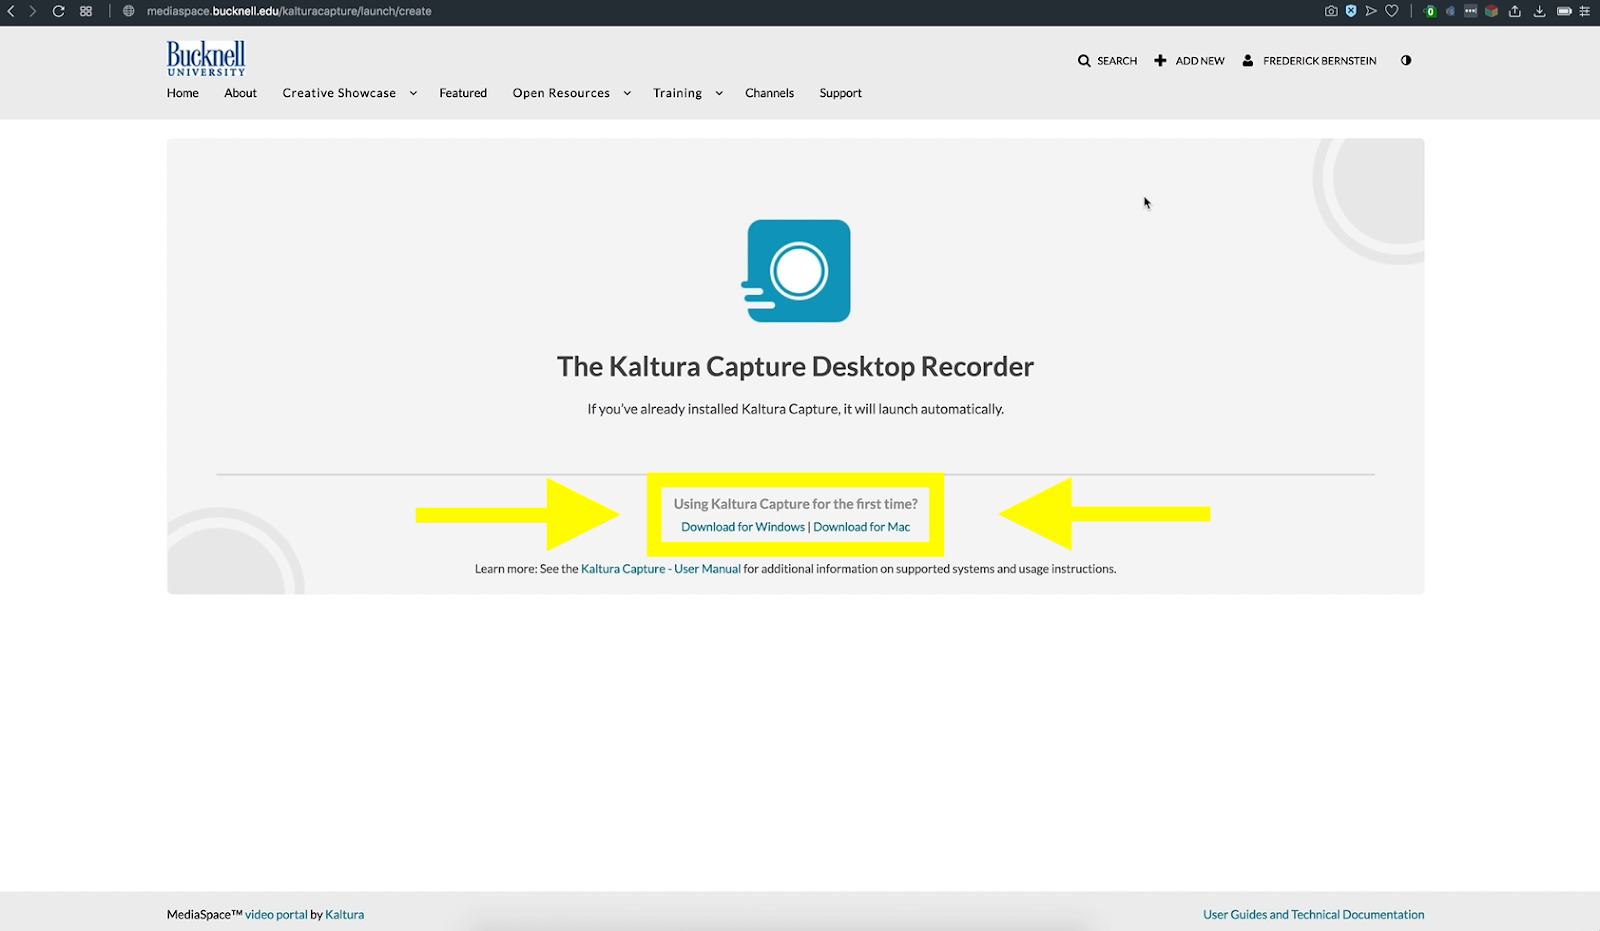Click the user icon beside Frederick Bernstein

(1248, 61)
